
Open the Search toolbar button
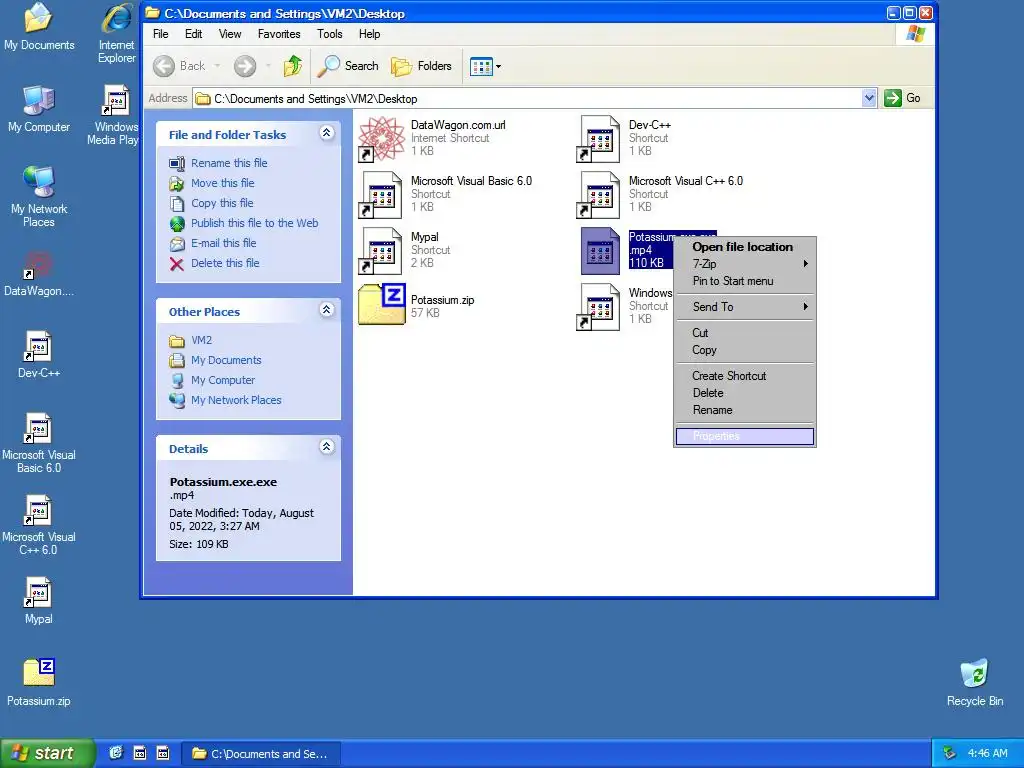(x=348, y=66)
